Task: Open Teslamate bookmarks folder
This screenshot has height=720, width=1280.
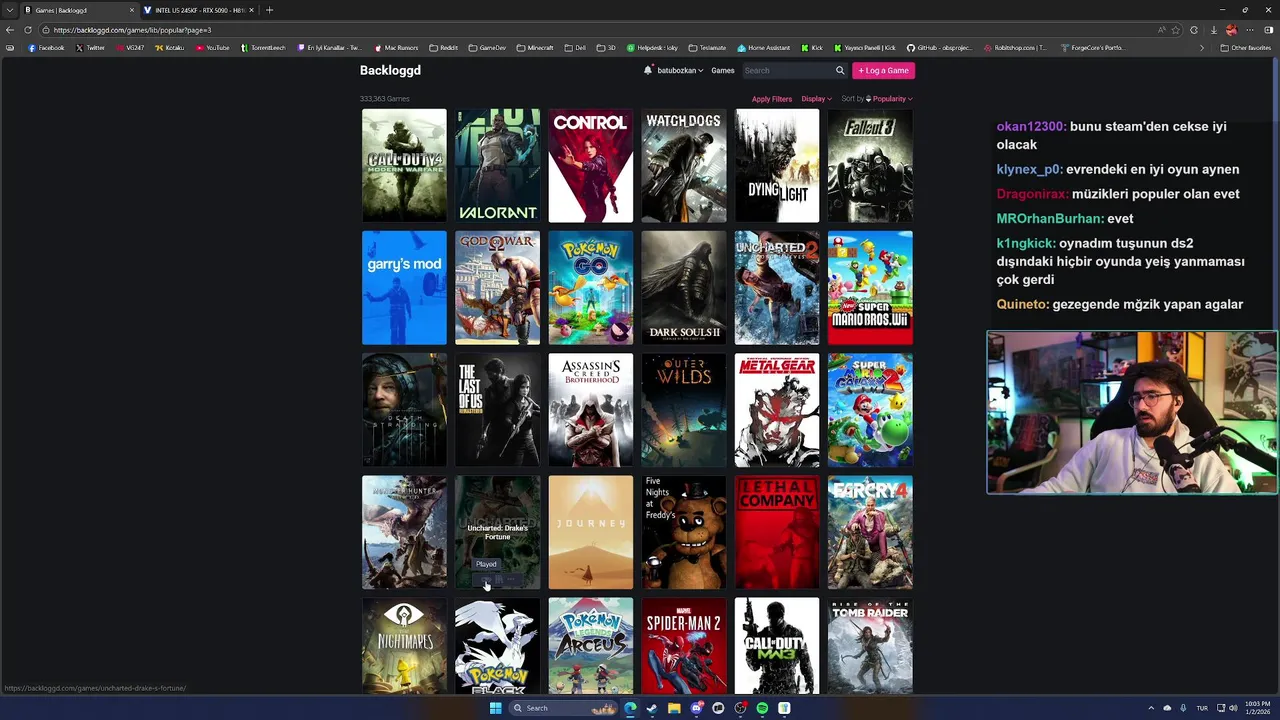Action: tap(707, 47)
